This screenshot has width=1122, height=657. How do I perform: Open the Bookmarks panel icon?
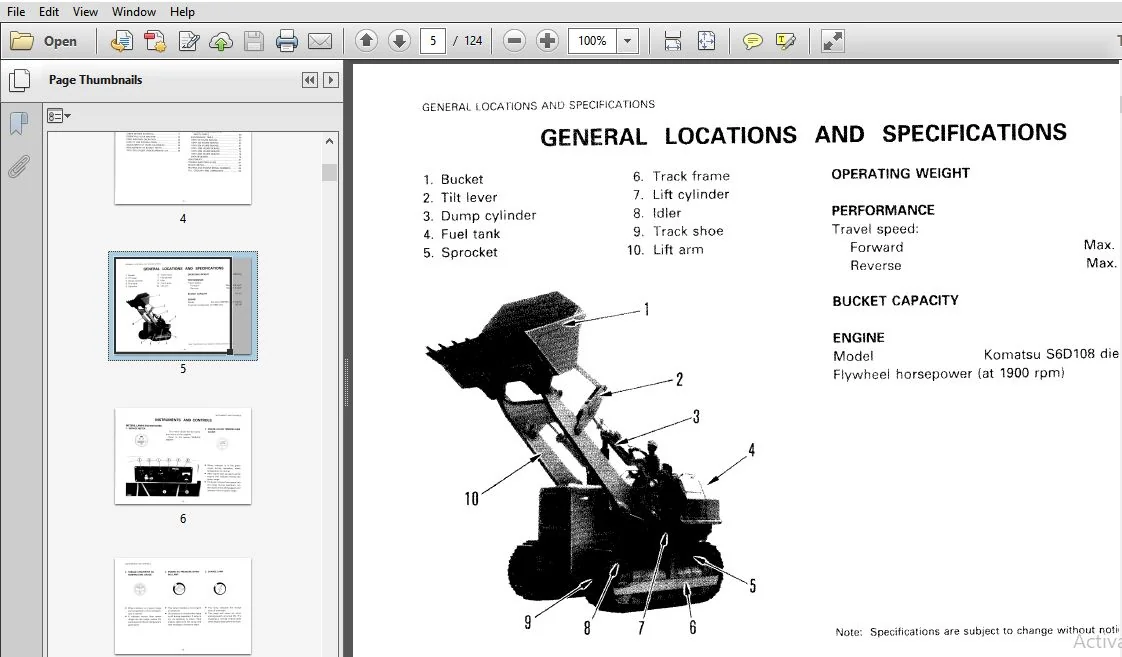[19, 123]
